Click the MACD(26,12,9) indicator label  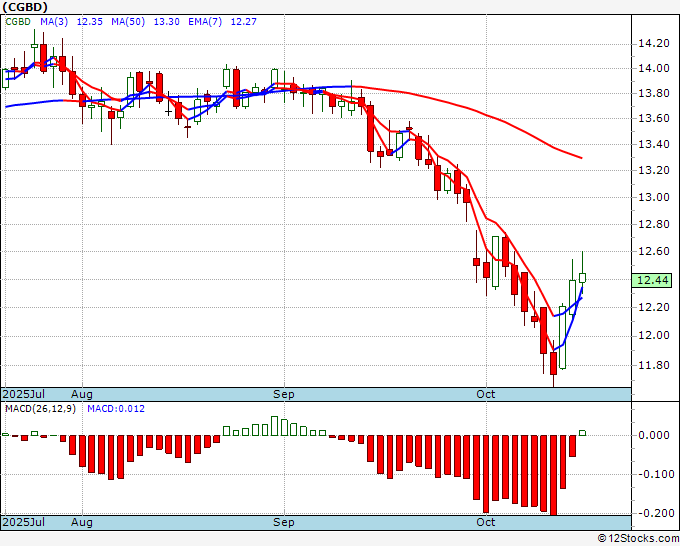[x=40, y=409]
